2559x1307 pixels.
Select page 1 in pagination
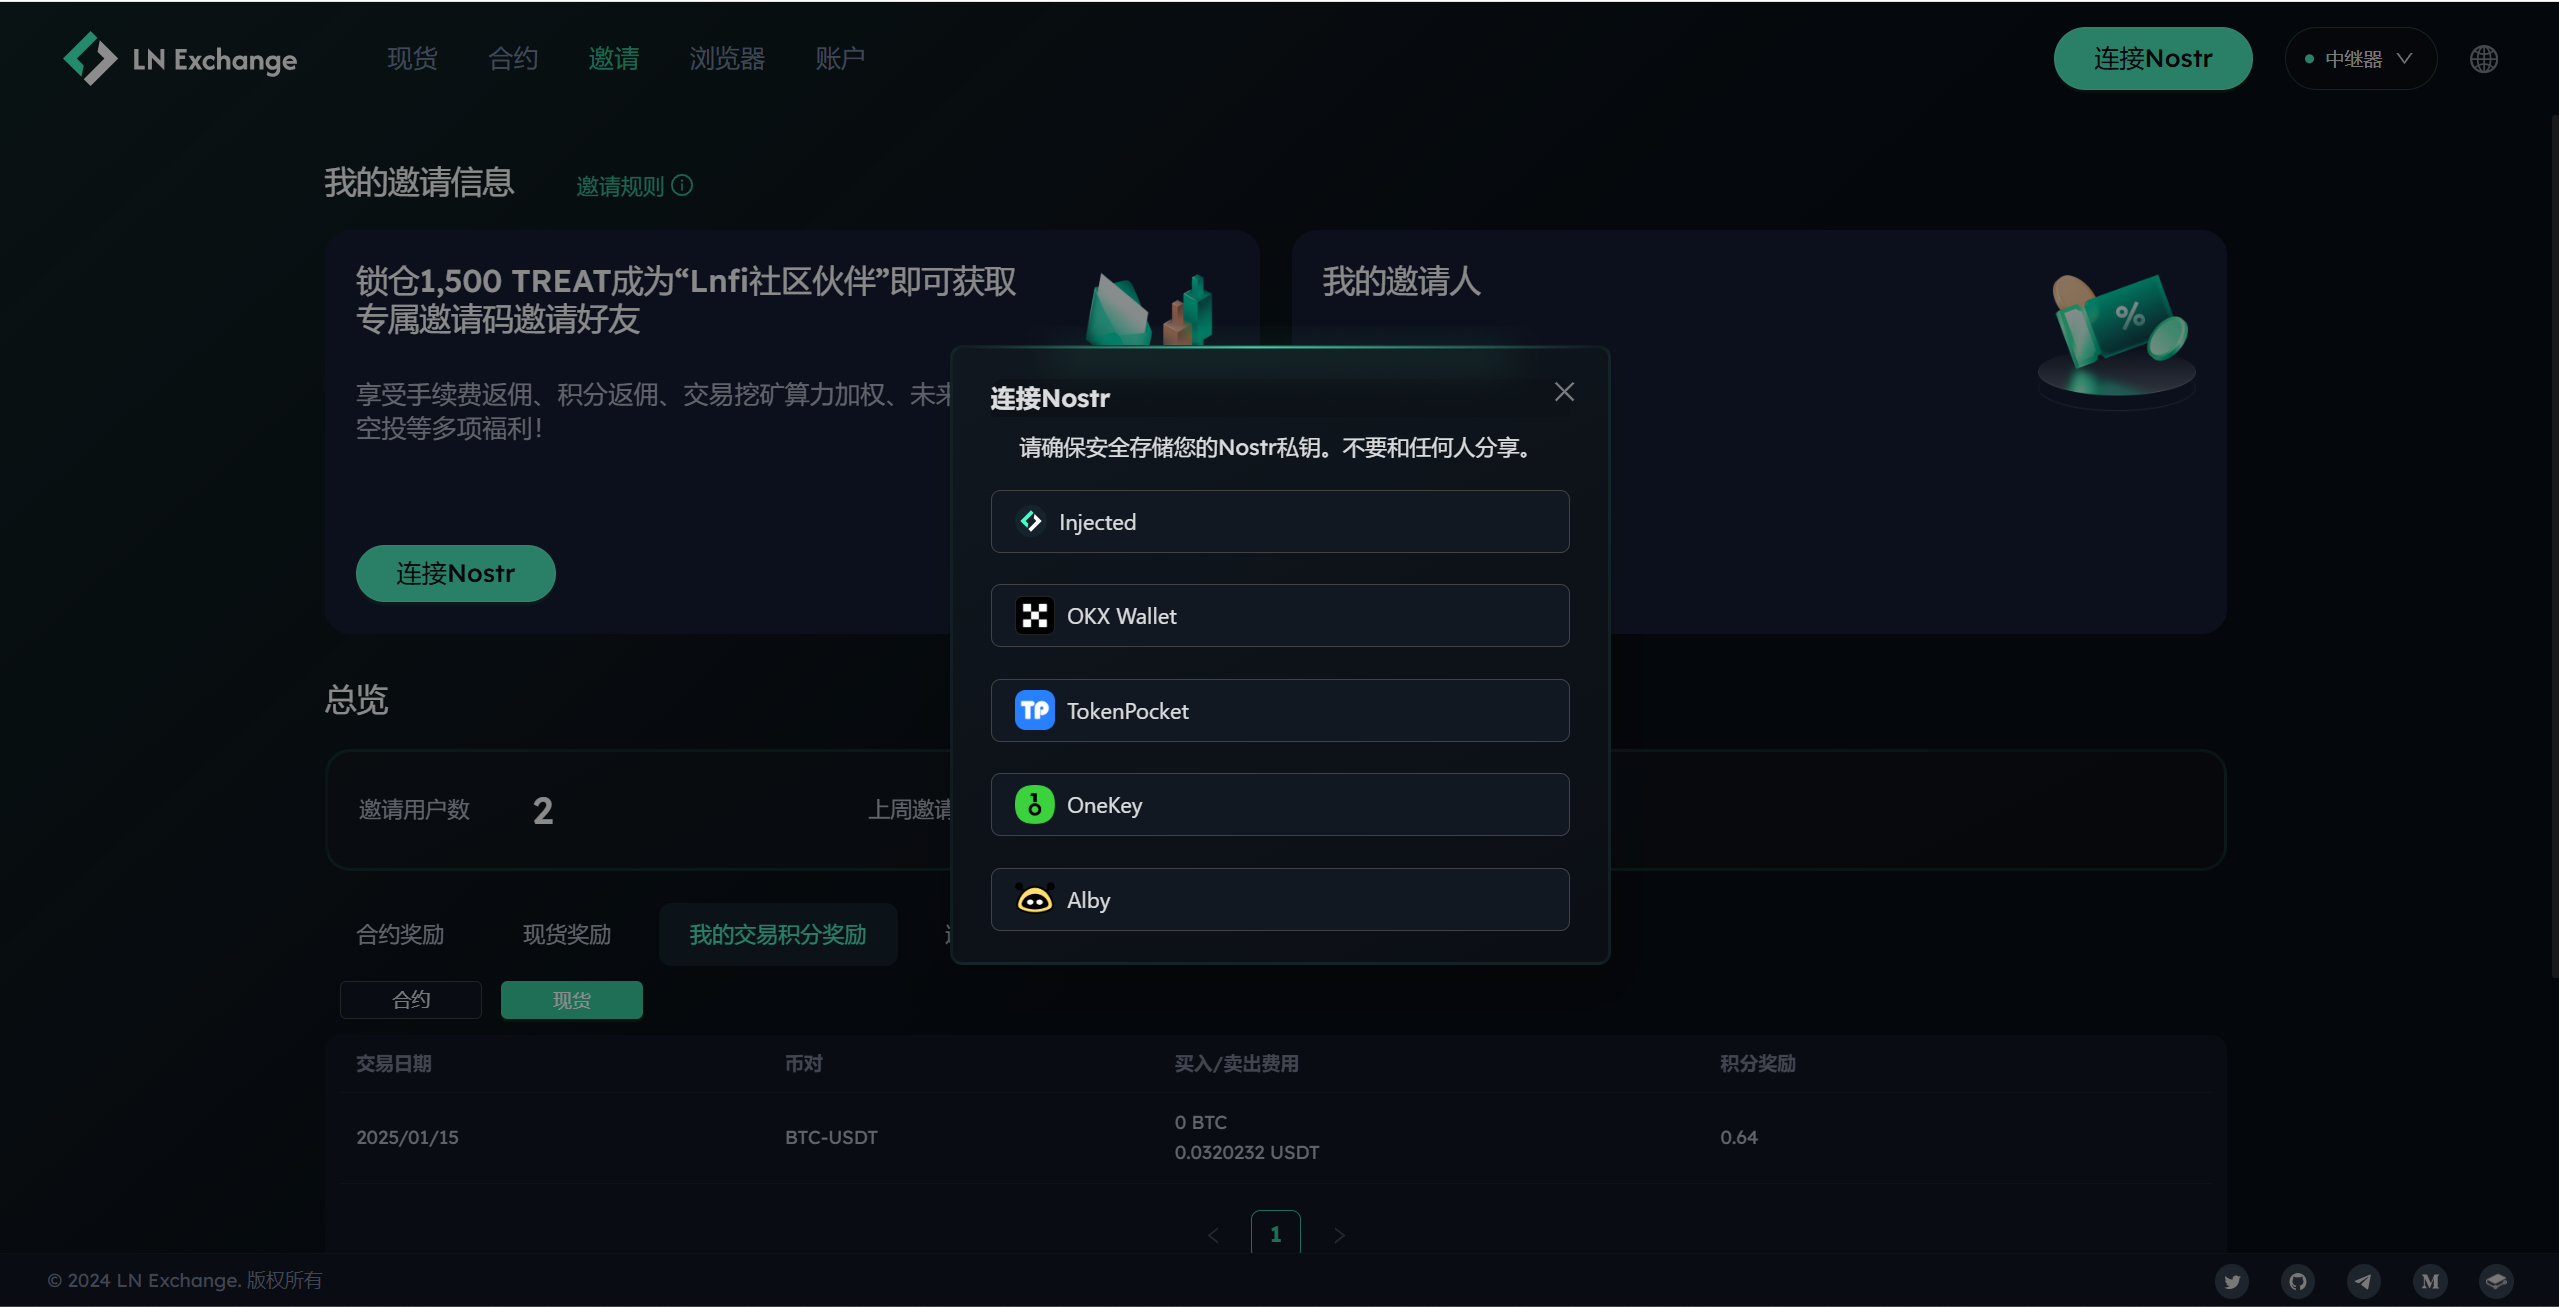click(1276, 1234)
